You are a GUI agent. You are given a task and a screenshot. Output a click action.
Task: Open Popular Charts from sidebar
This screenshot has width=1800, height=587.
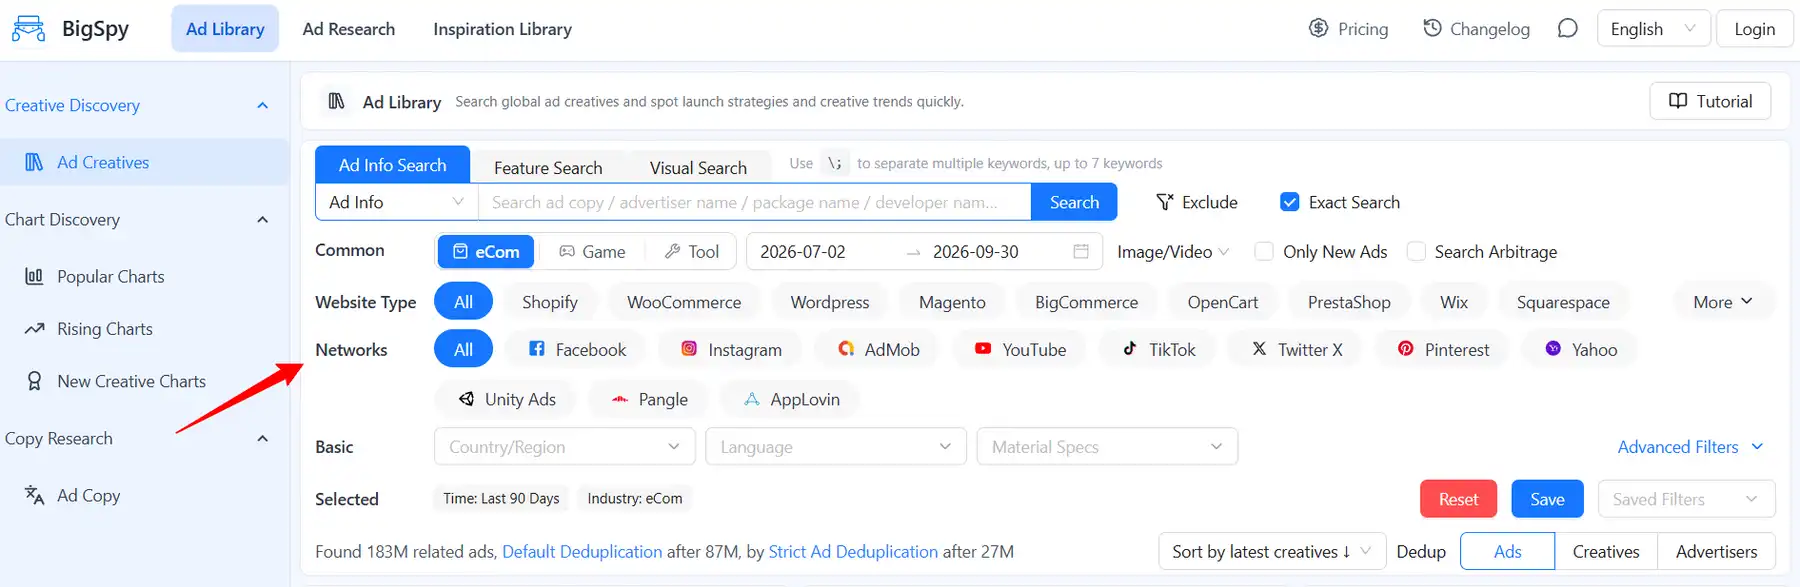[110, 277]
